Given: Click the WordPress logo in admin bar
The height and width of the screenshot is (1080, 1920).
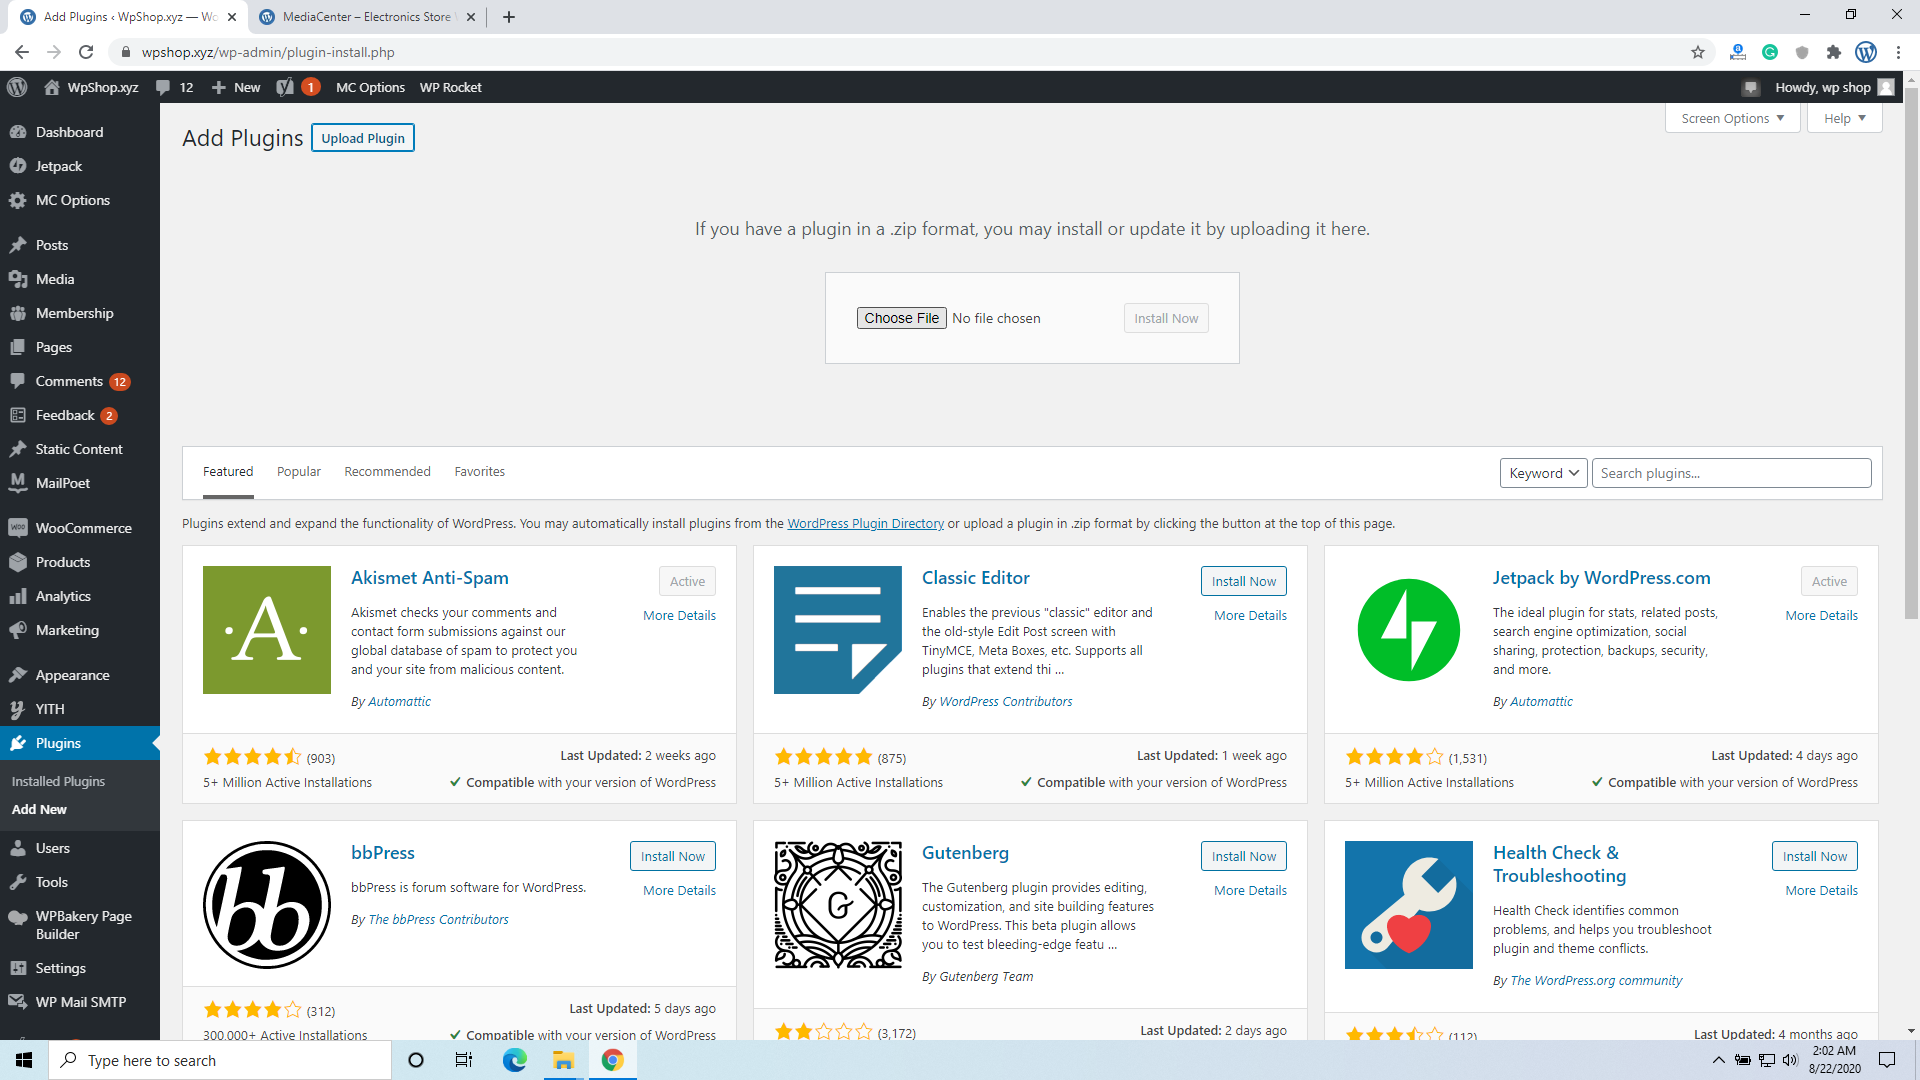Looking at the screenshot, I should coord(17,87).
